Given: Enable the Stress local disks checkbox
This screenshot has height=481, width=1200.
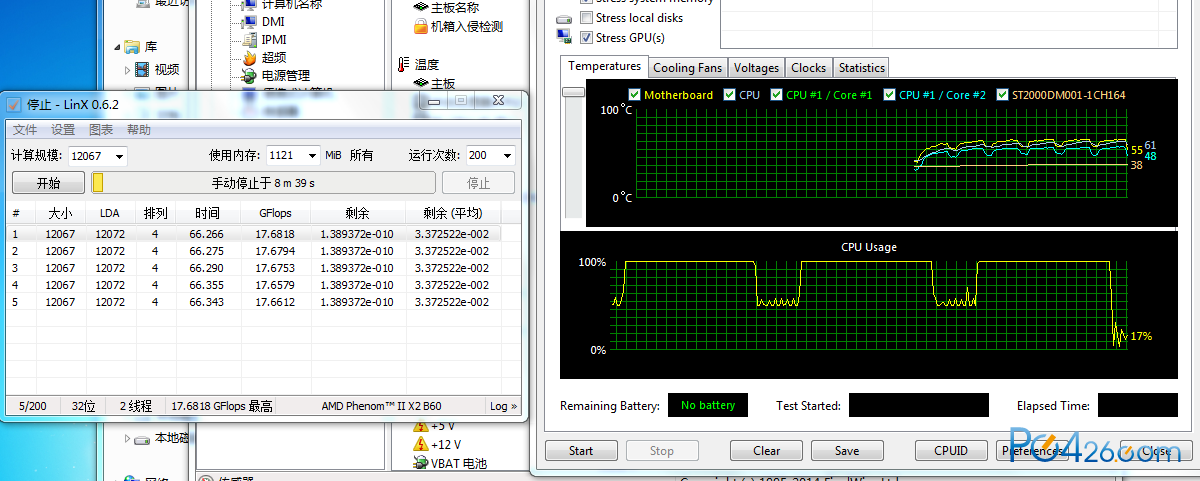Looking at the screenshot, I should coord(586,18).
